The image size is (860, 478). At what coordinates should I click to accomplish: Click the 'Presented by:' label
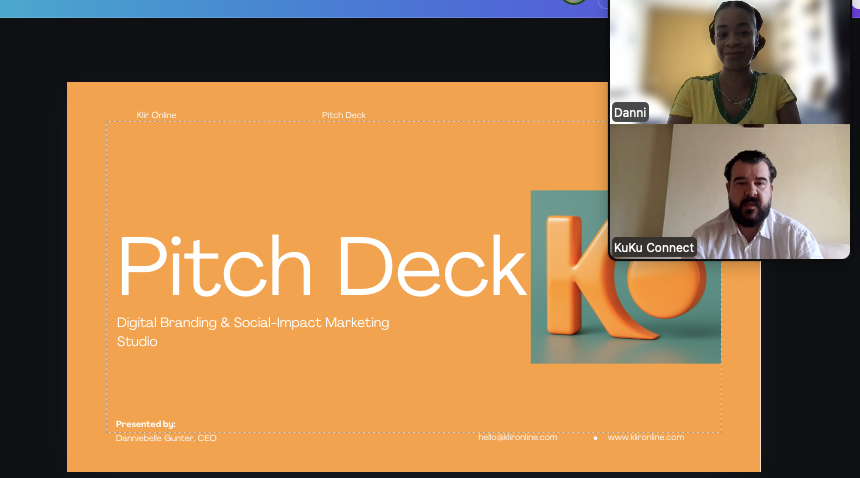click(145, 424)
